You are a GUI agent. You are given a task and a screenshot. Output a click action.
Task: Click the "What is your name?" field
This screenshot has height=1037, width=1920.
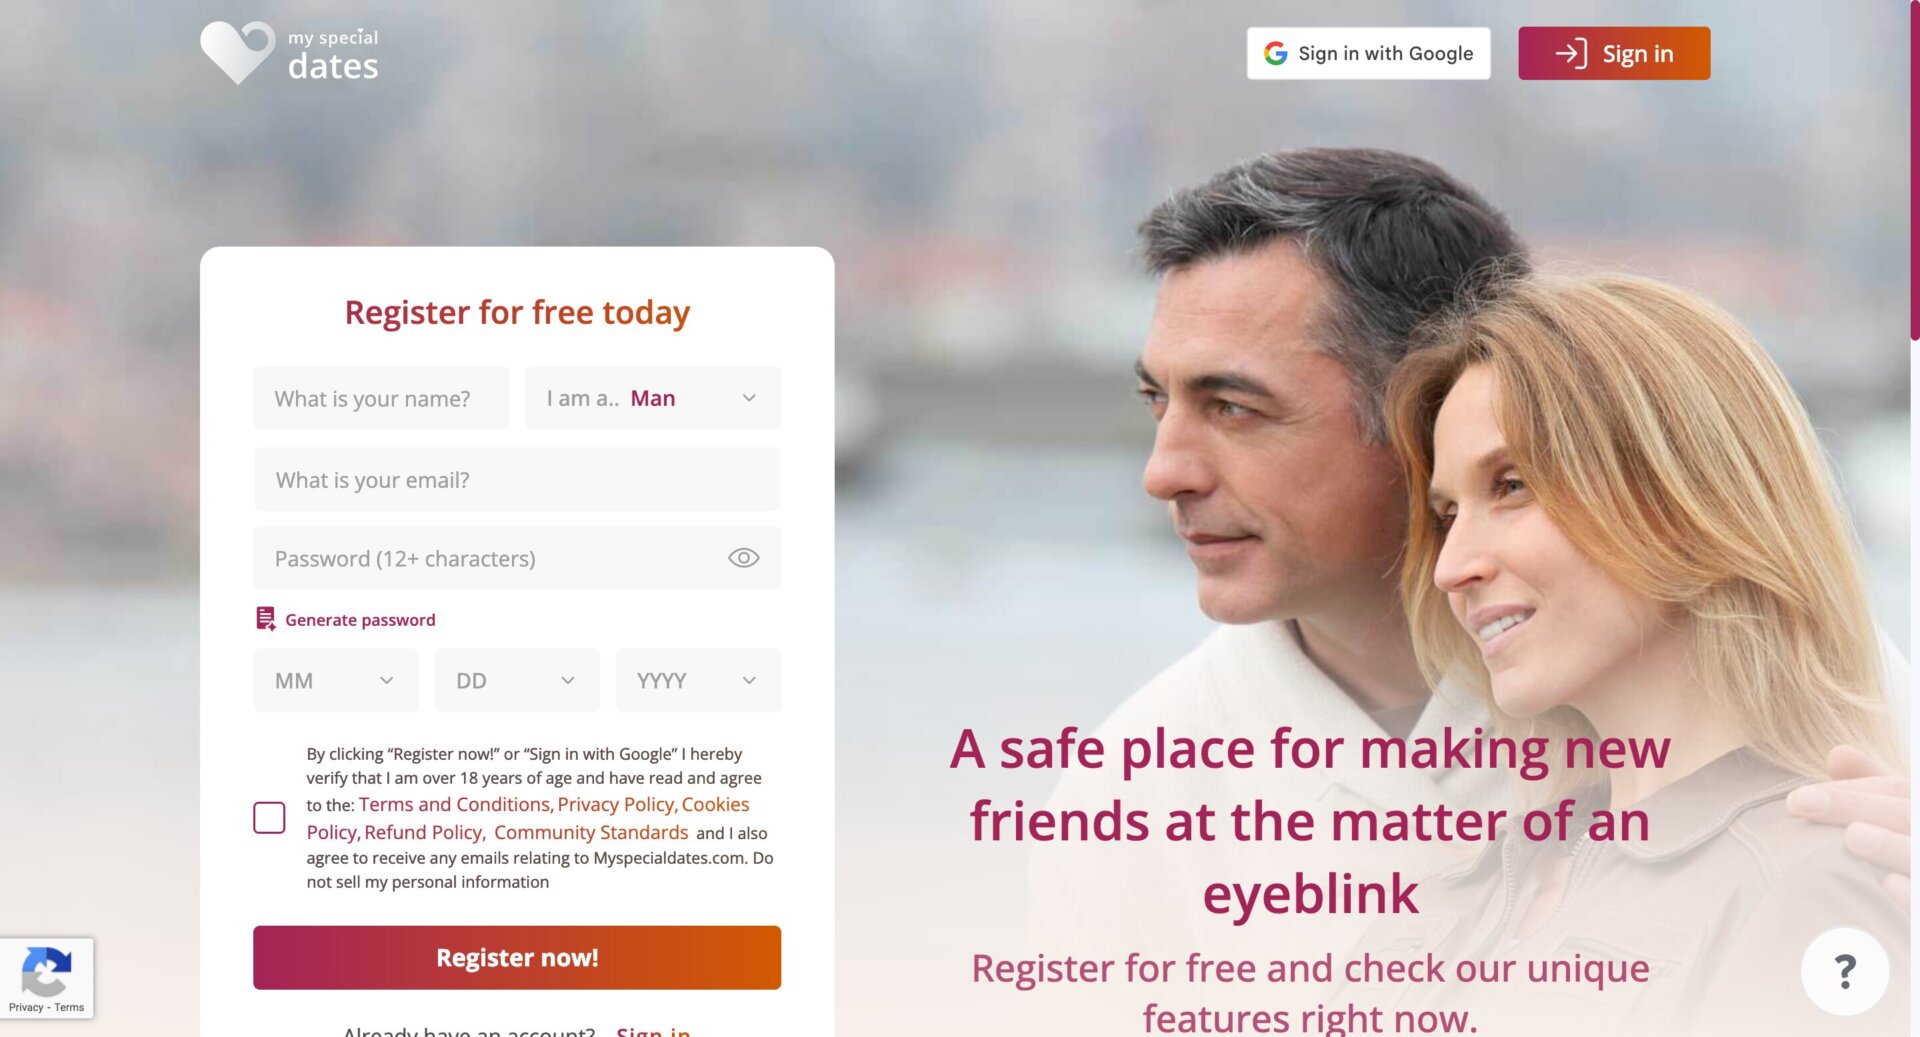point(381,398)
